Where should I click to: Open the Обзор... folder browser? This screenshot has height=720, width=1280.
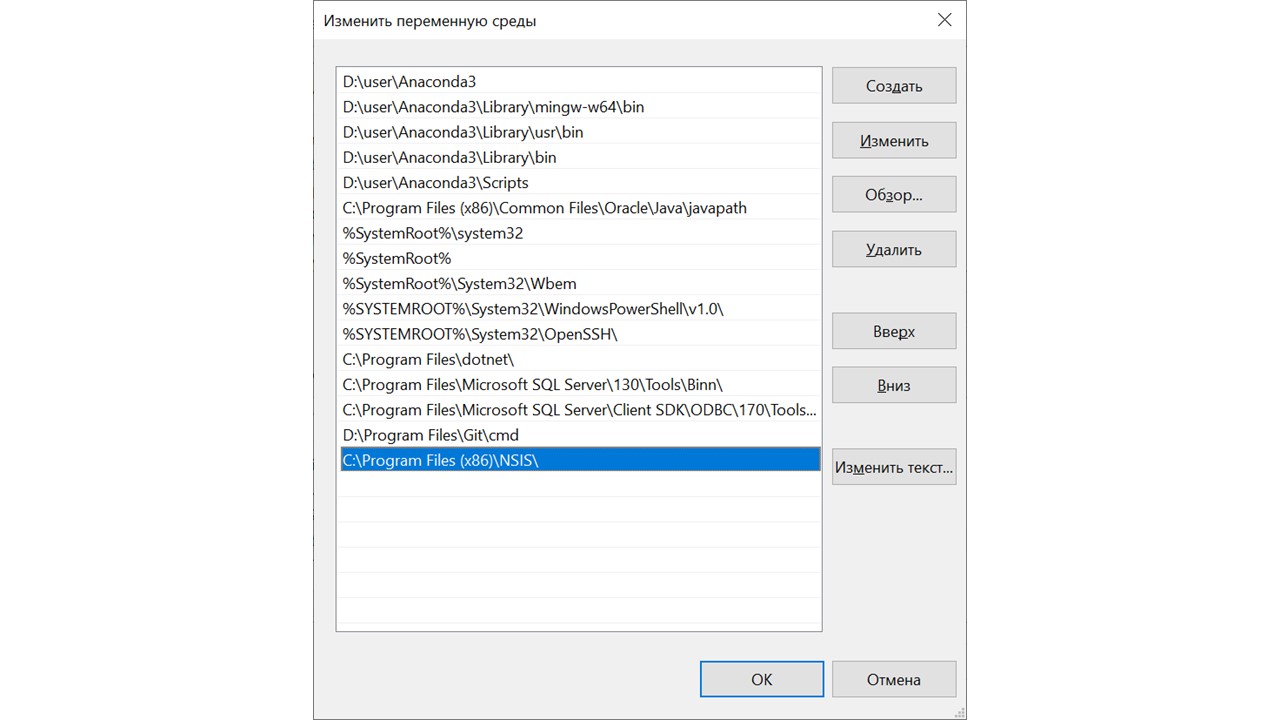tap(893, 195)
